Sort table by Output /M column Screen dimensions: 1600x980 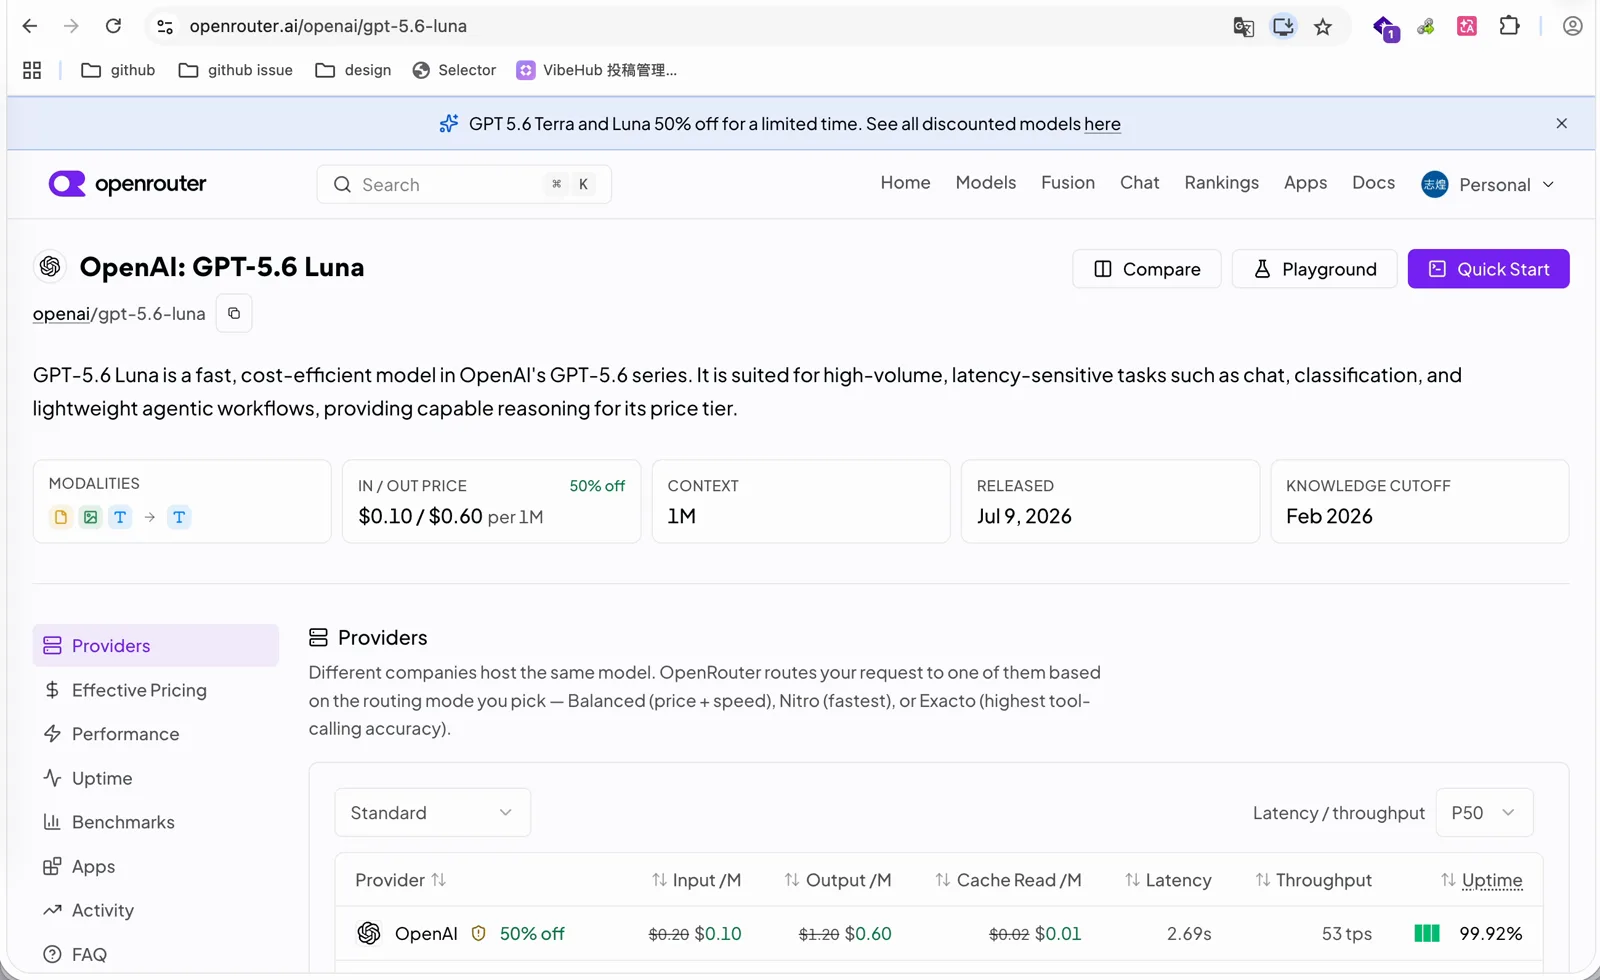[x=837, y=880]
